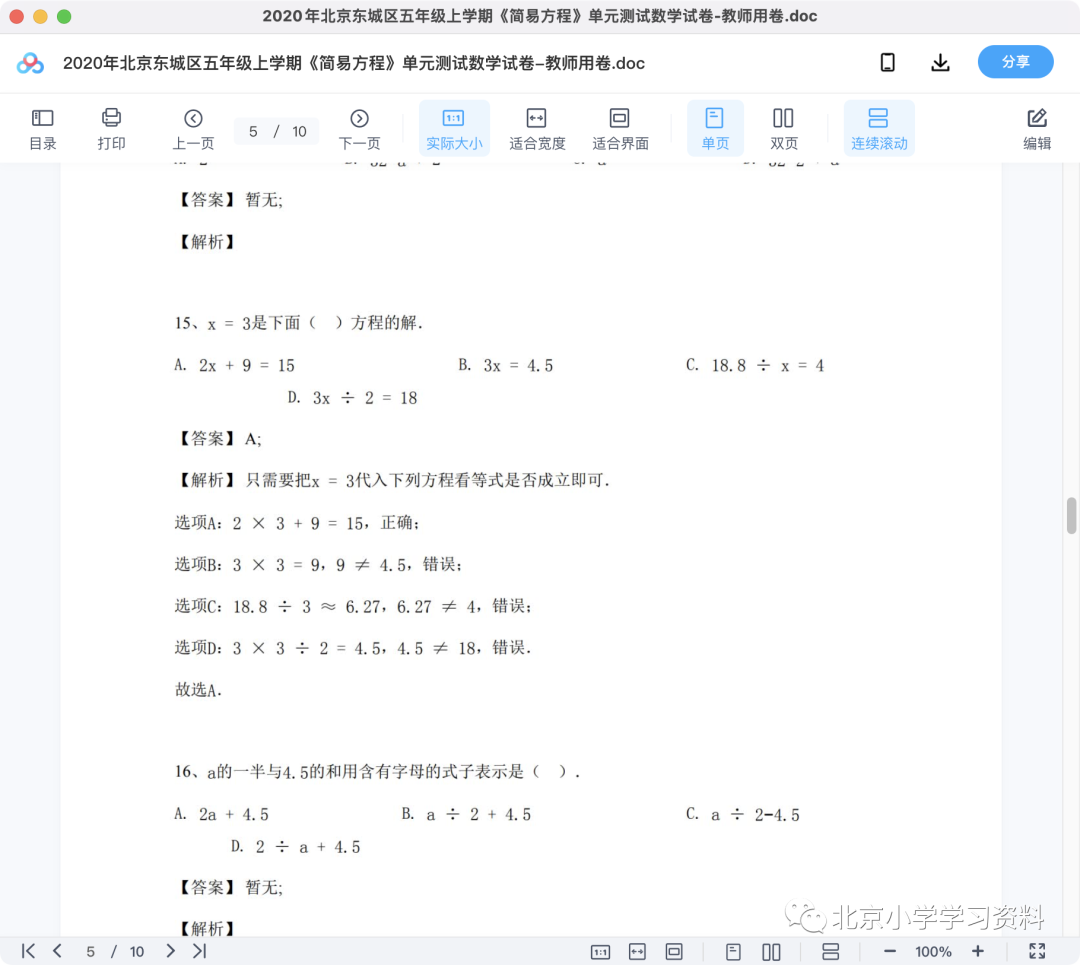Click question 16 text about a的一半
The height and width of the screenshot is (965, 1080).
[377, 771]
